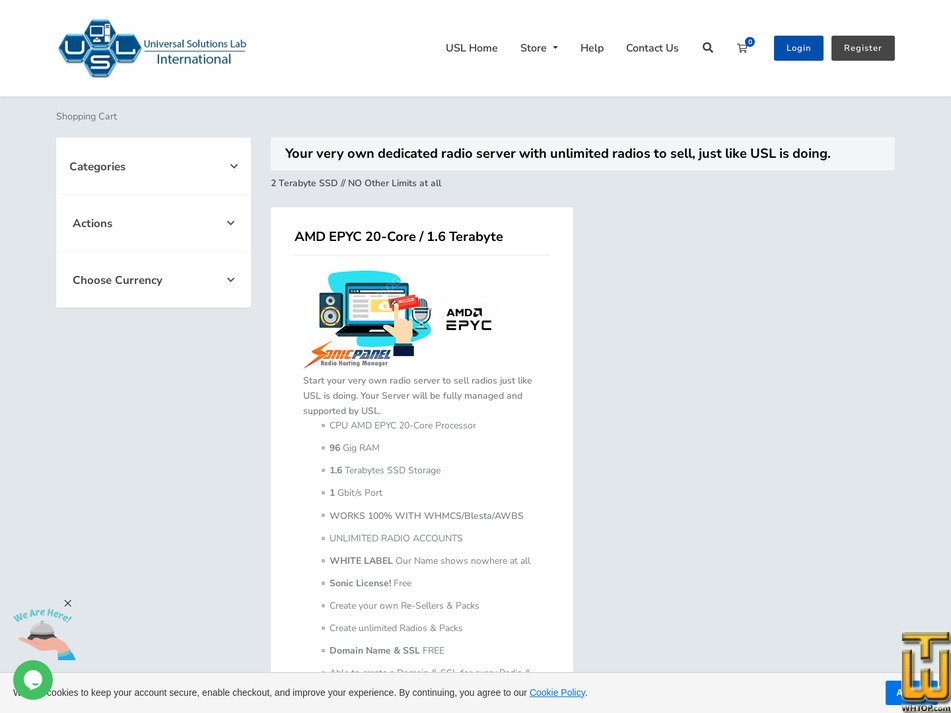951x713 pixels.
Task: Click the Shopping Cart breadcrumb
Action: point(87,116)
